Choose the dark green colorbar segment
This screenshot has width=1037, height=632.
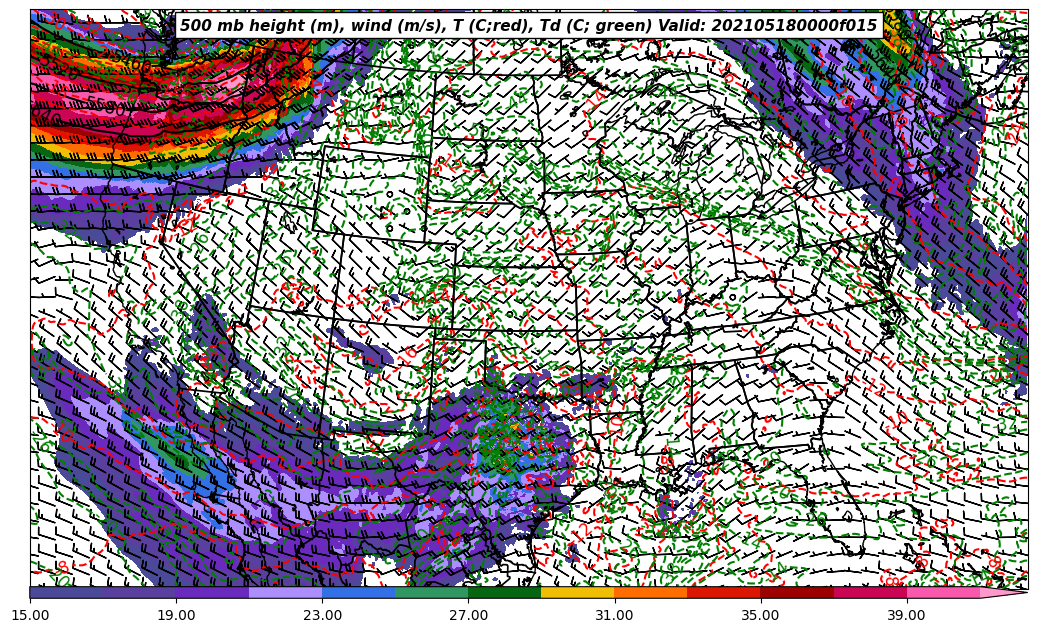point(504,592)
